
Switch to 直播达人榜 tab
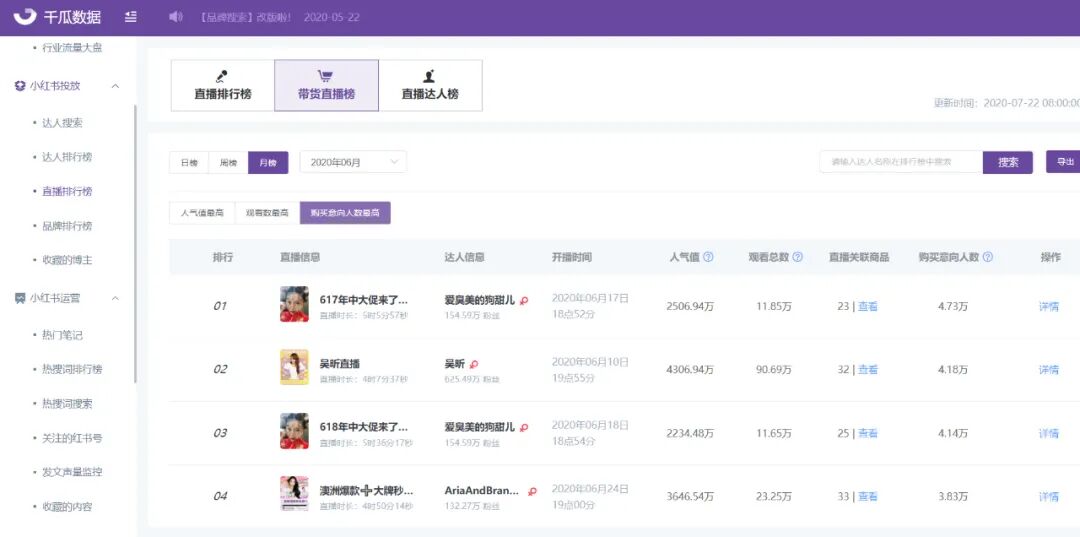(430, 85)
